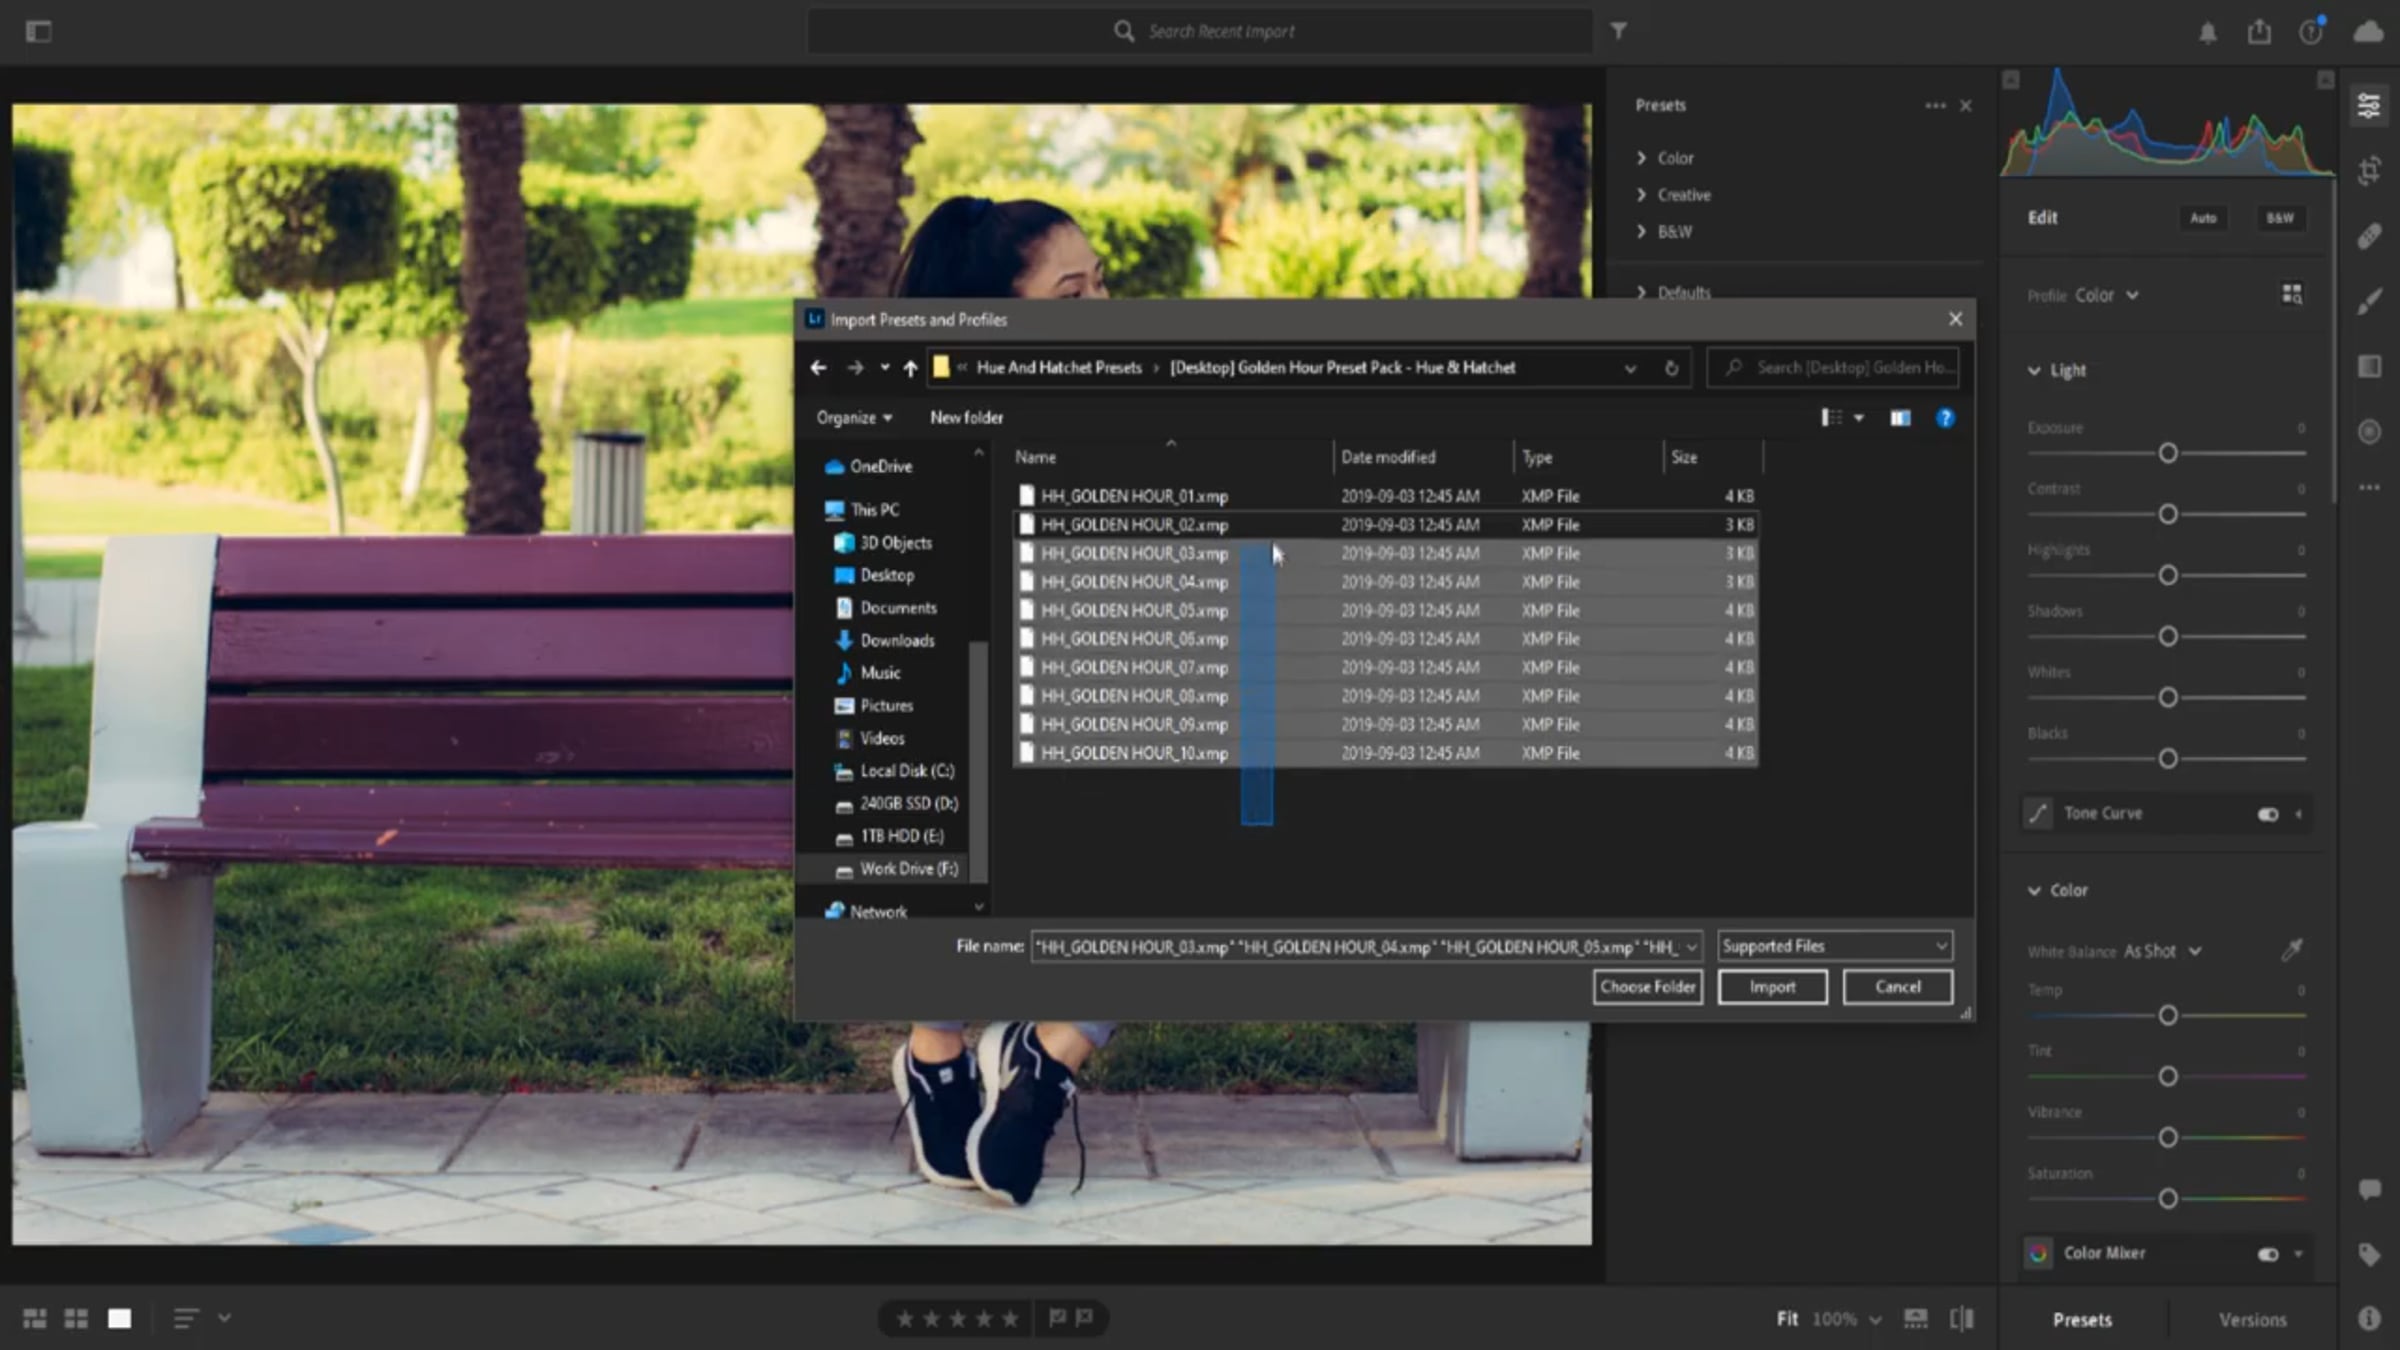Expand the Creative presets group

click(x=1683, y=195)
